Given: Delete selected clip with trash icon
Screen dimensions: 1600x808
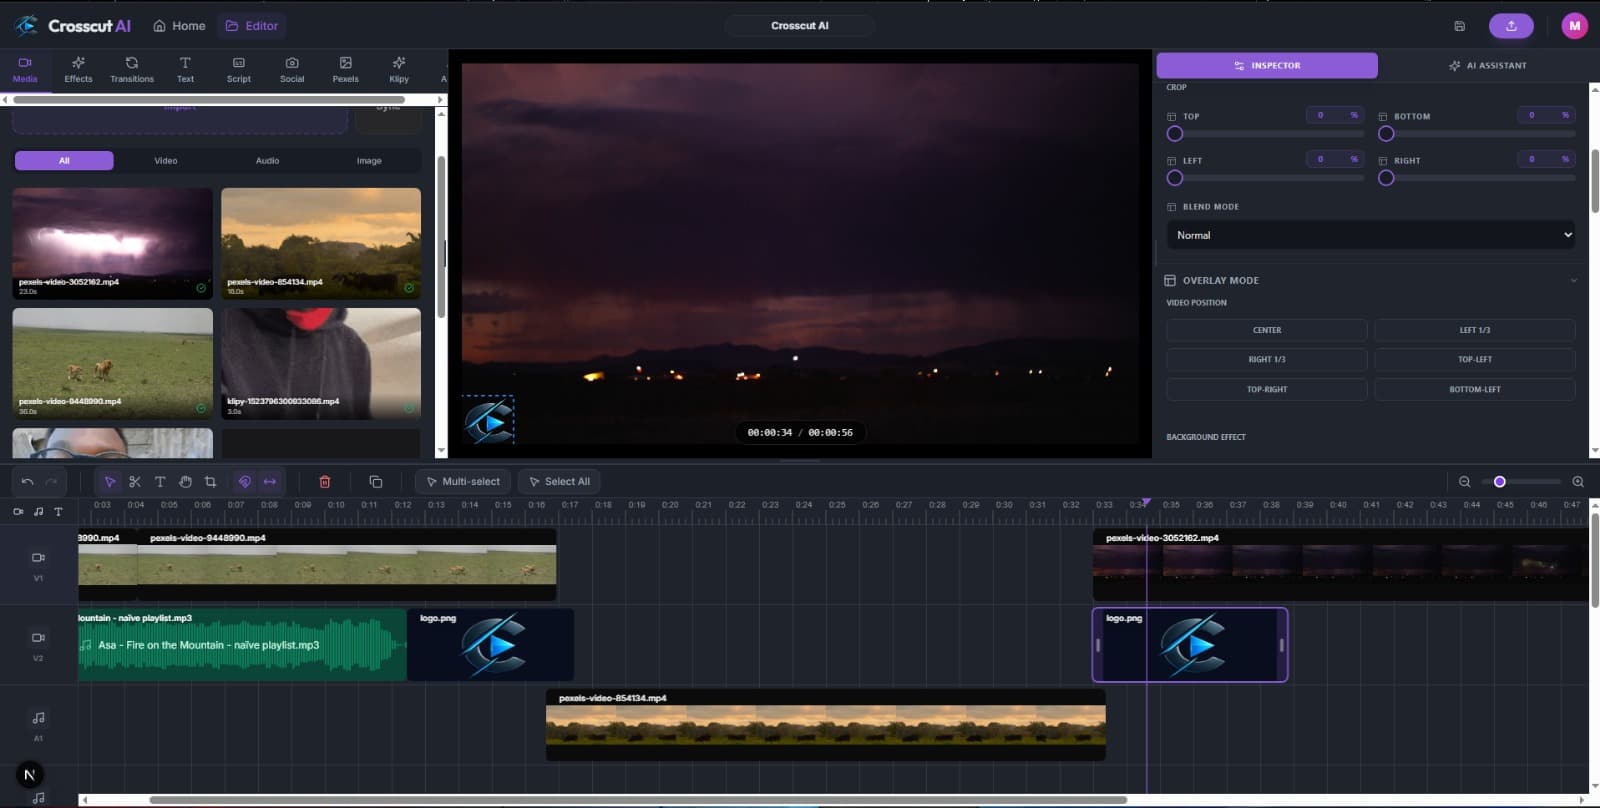Looking at the screenshot, I should [x=325, y=482].
